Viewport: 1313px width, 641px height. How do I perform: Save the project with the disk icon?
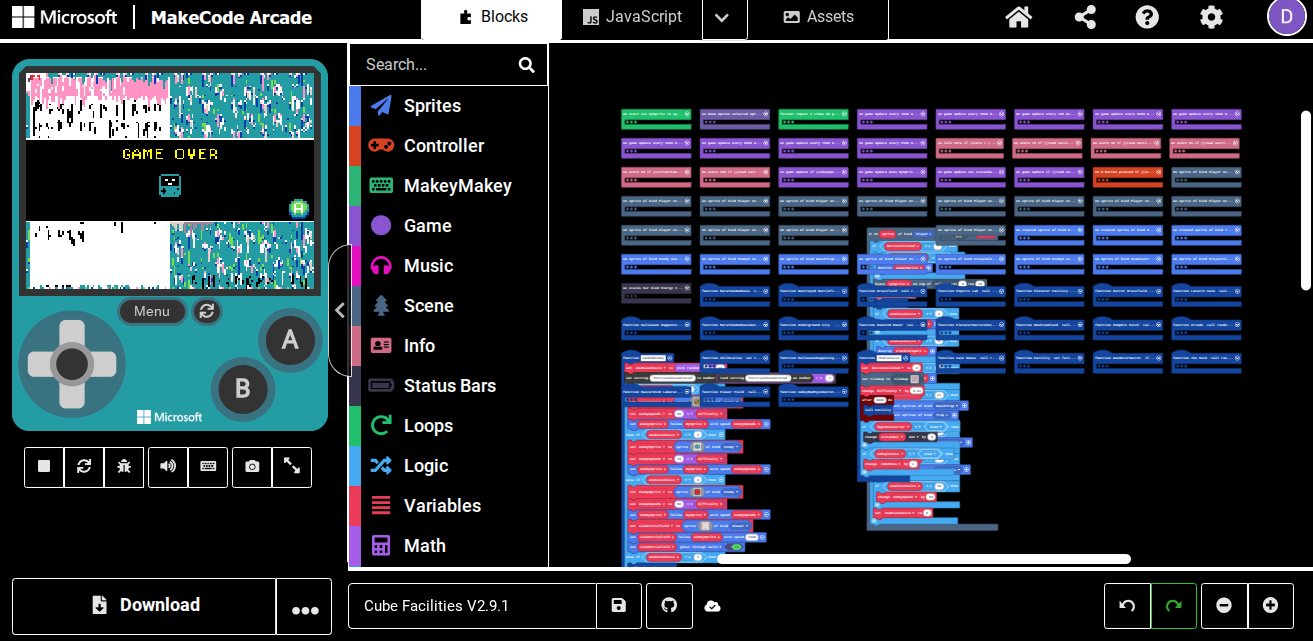tap(619, 606)
